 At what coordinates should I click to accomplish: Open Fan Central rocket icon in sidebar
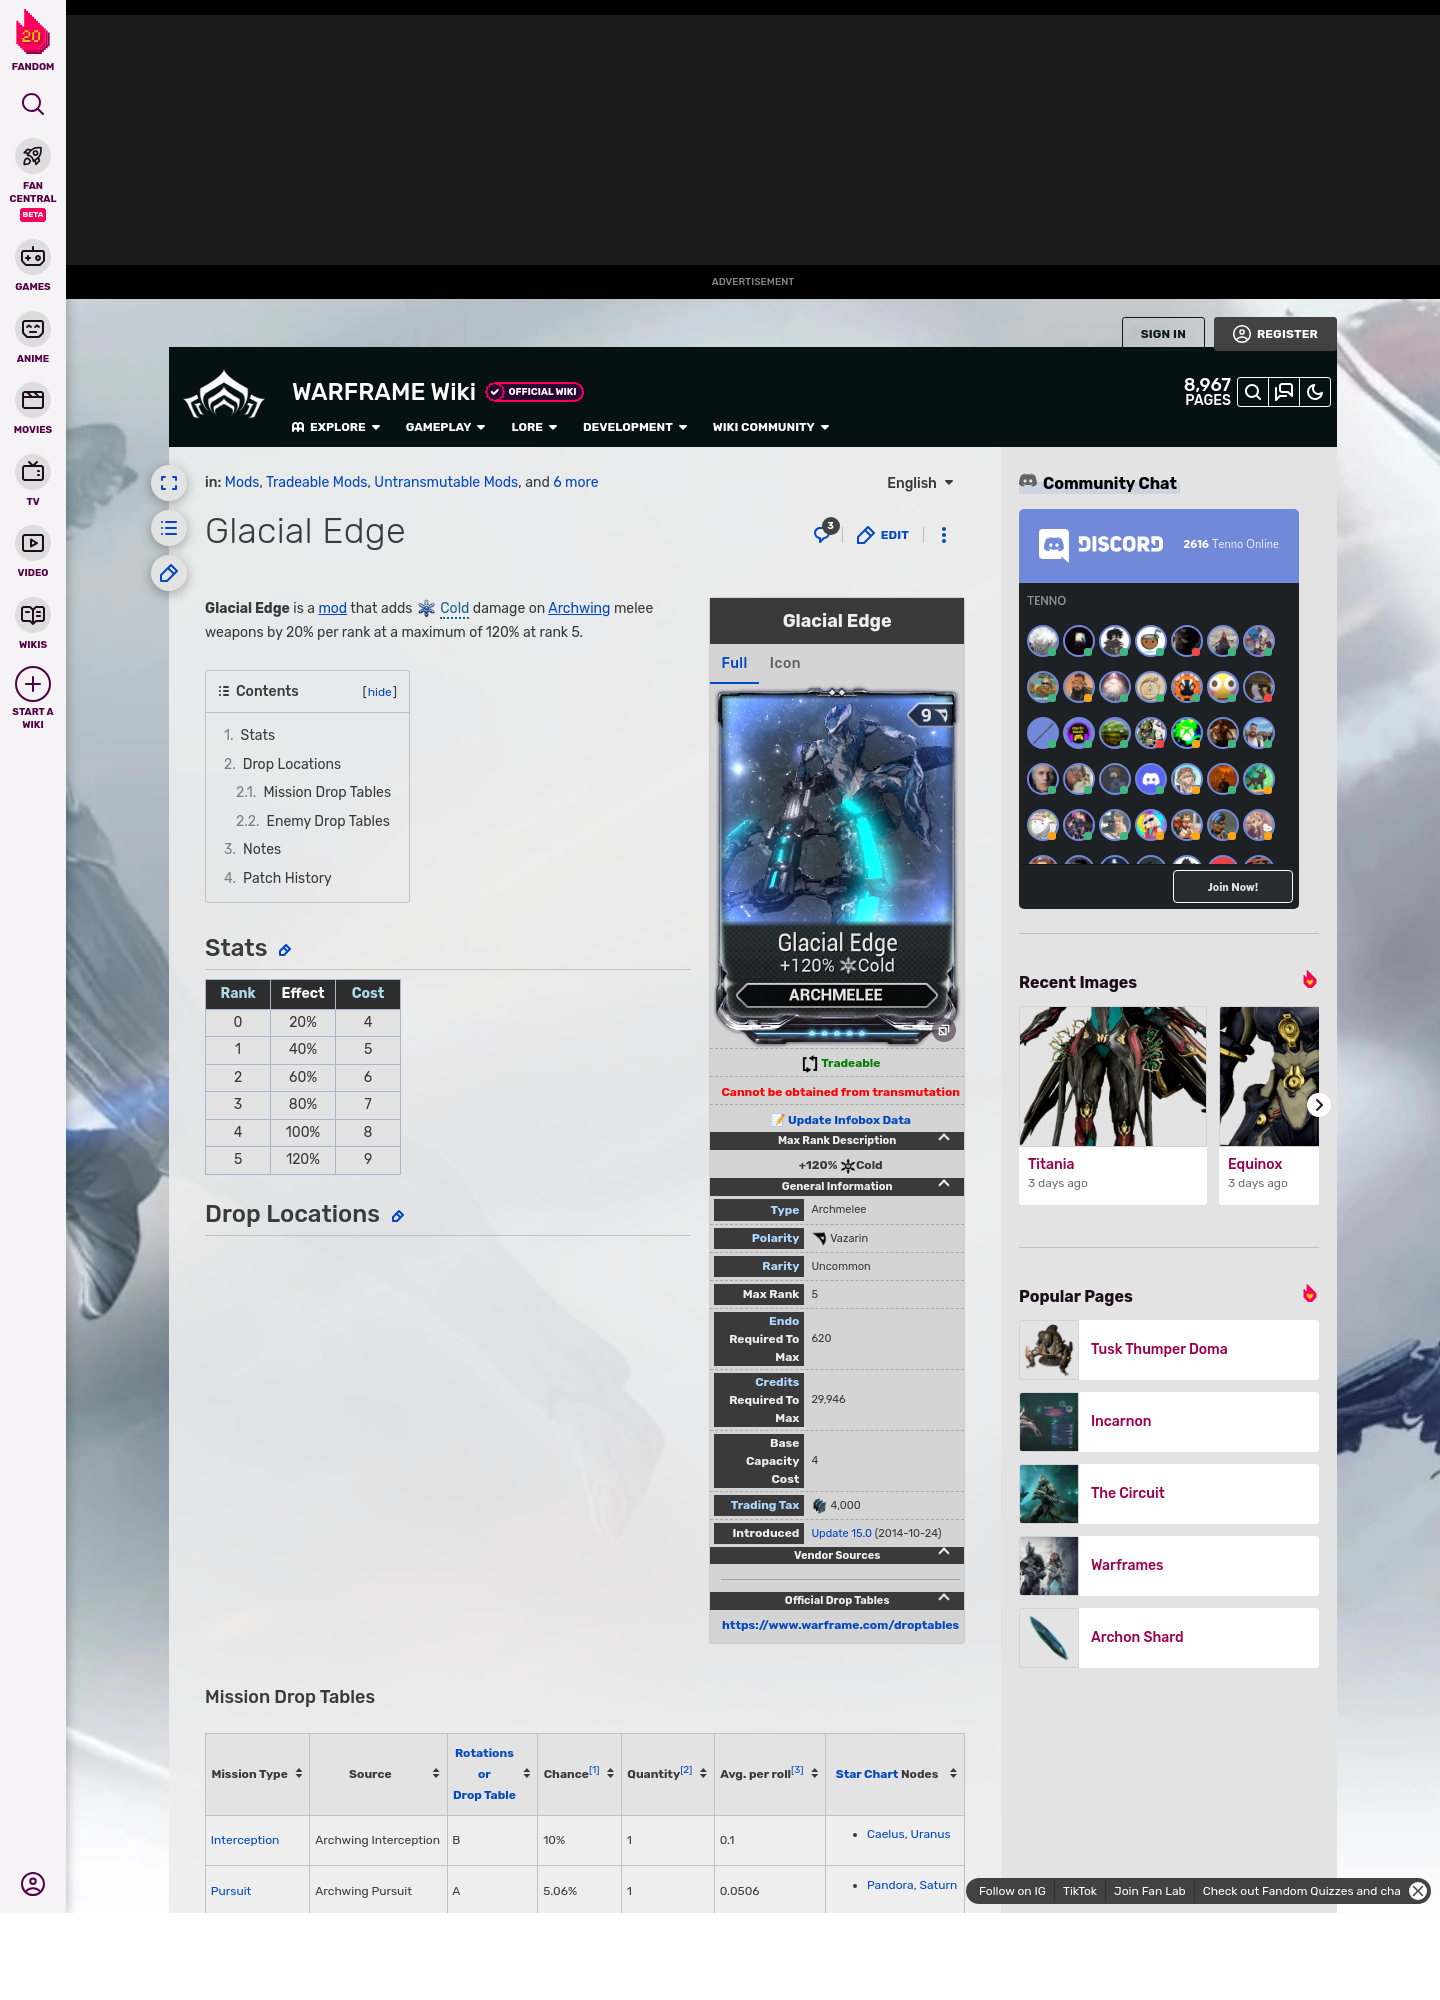(x=33, y=157)
